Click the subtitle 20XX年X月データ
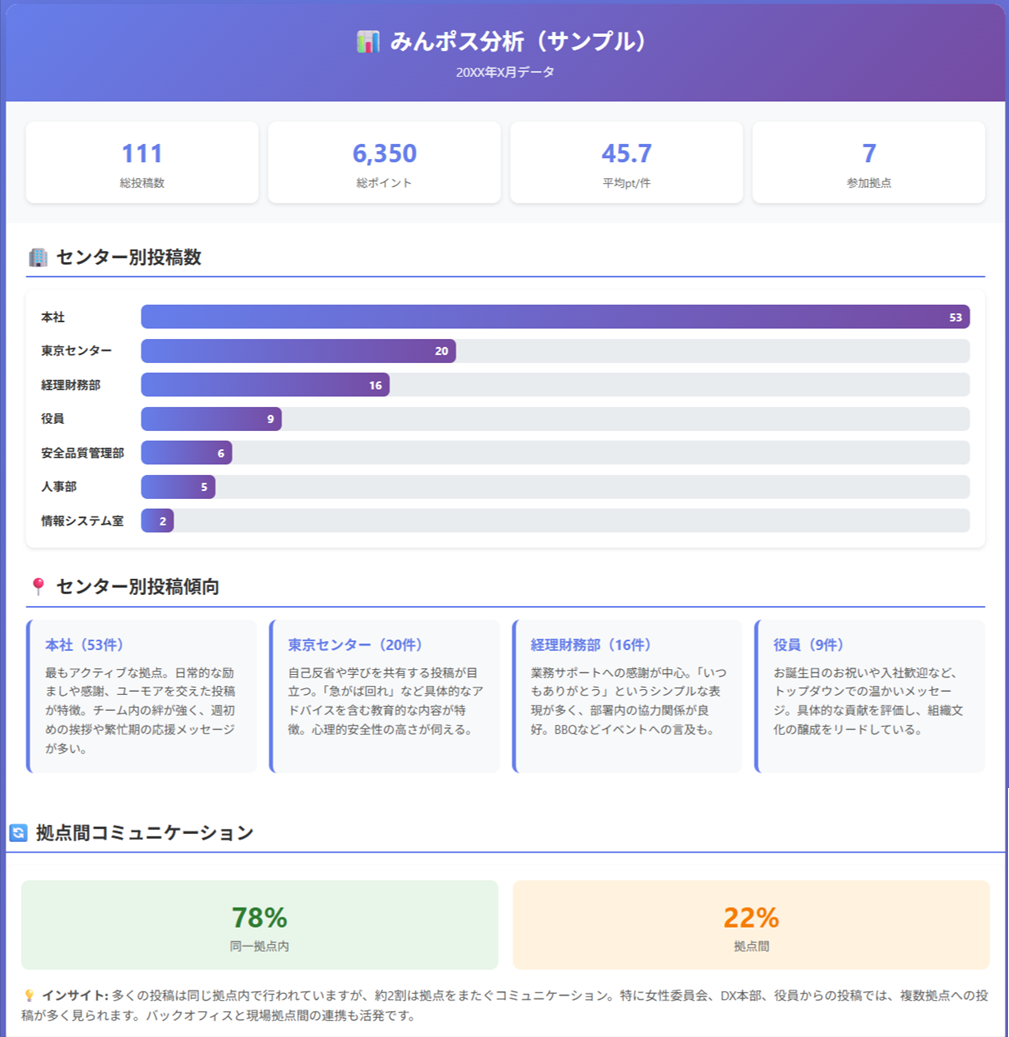The height and width of the screenshot is (1037, 1009). coord(504,72)
